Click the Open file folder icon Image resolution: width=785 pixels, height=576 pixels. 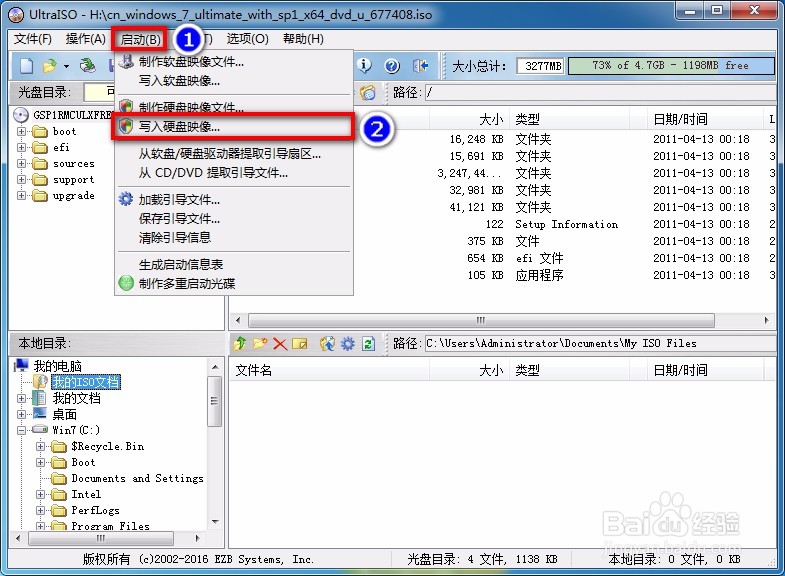50,66
